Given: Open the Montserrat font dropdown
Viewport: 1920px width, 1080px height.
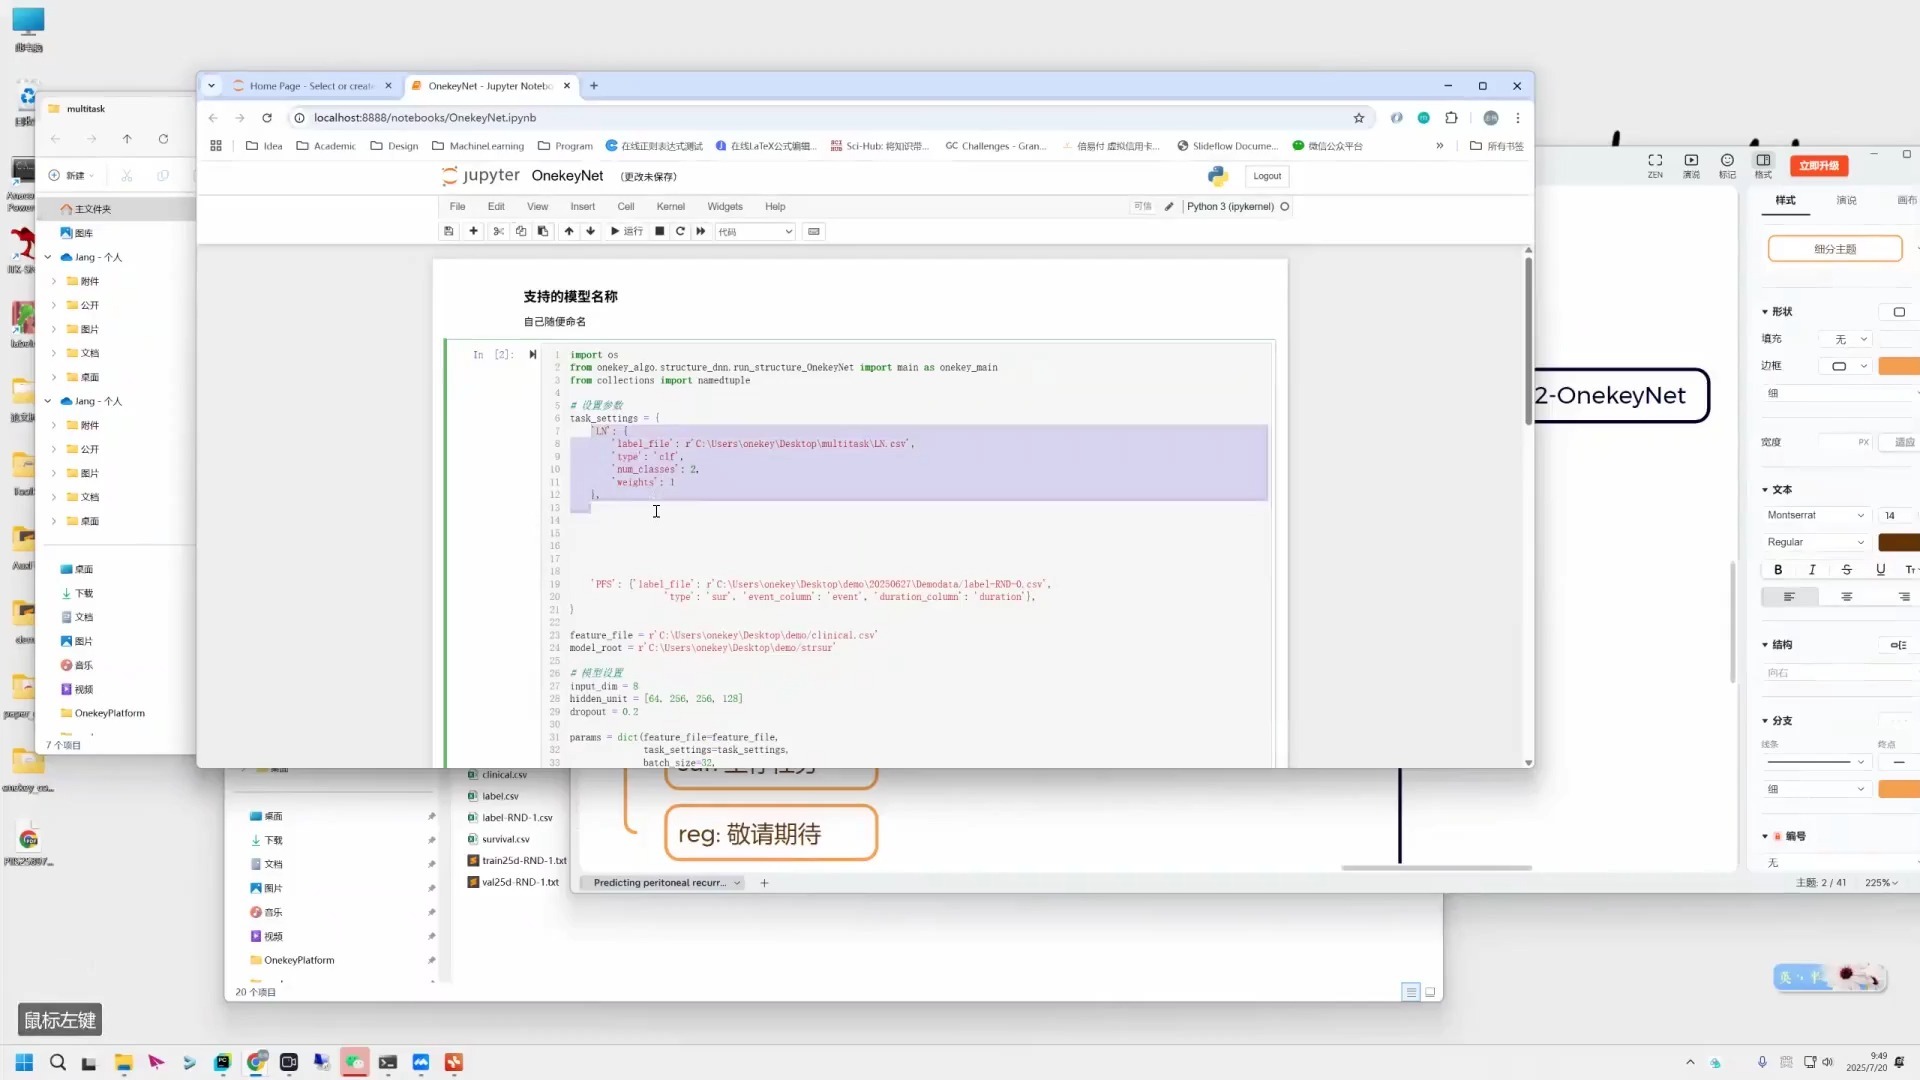Looking at the screenshot, I should 1815,516.
